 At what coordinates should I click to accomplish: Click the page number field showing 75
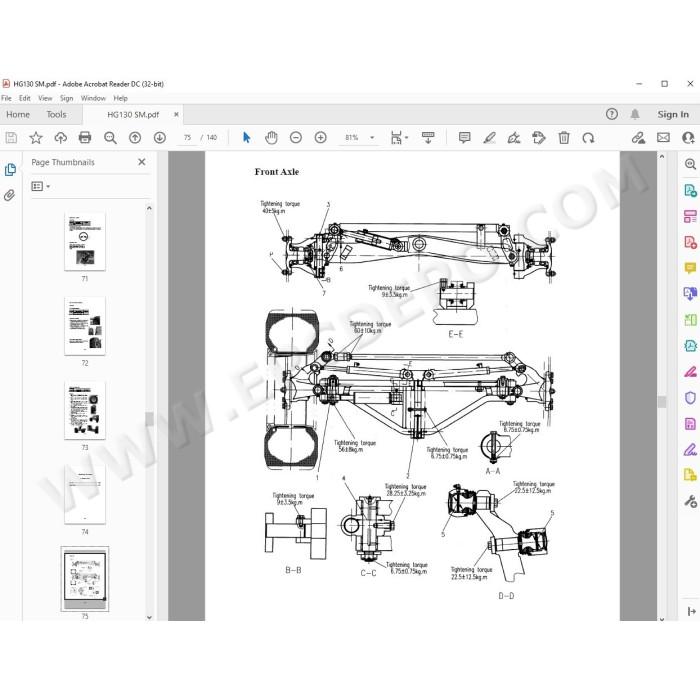click(188, 138)
